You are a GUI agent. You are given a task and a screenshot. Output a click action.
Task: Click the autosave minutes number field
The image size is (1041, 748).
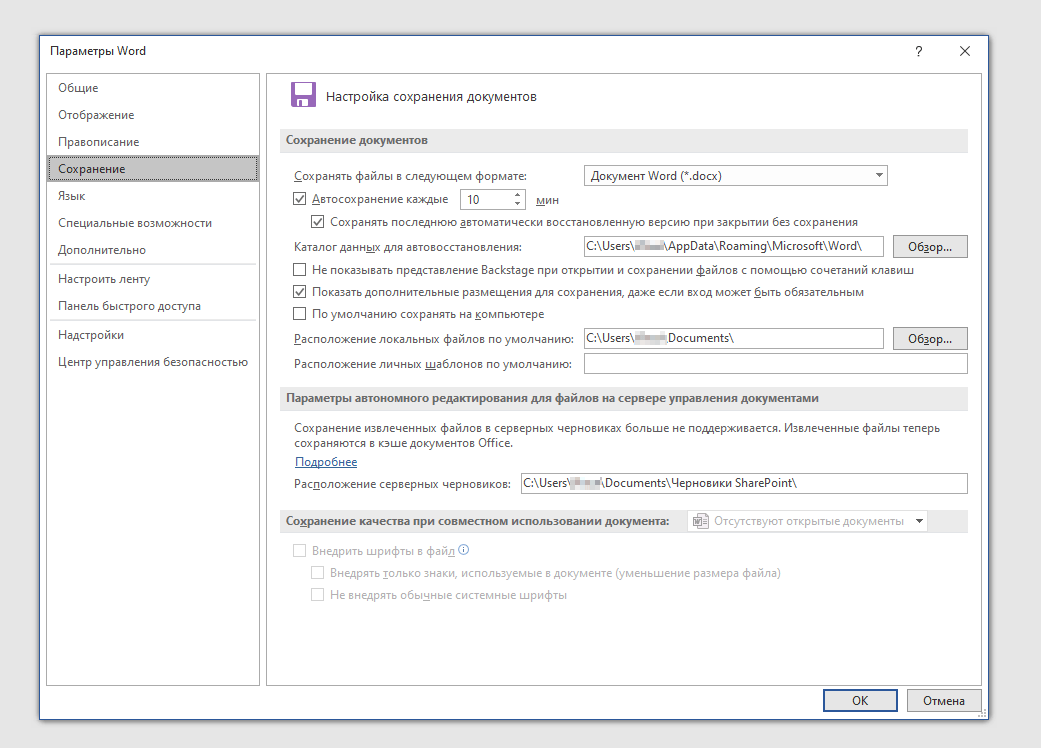click(x=486, y=199)
